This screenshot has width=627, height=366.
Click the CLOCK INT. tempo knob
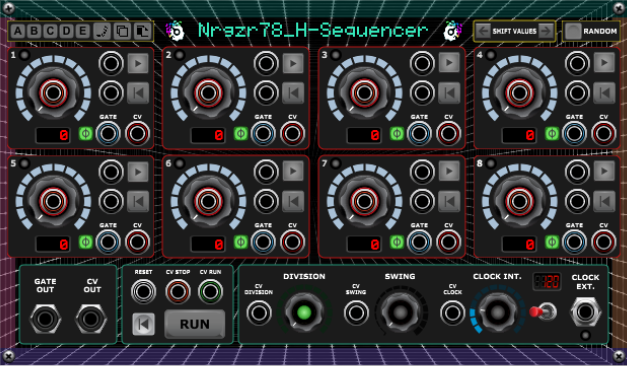tap(497, 311)
